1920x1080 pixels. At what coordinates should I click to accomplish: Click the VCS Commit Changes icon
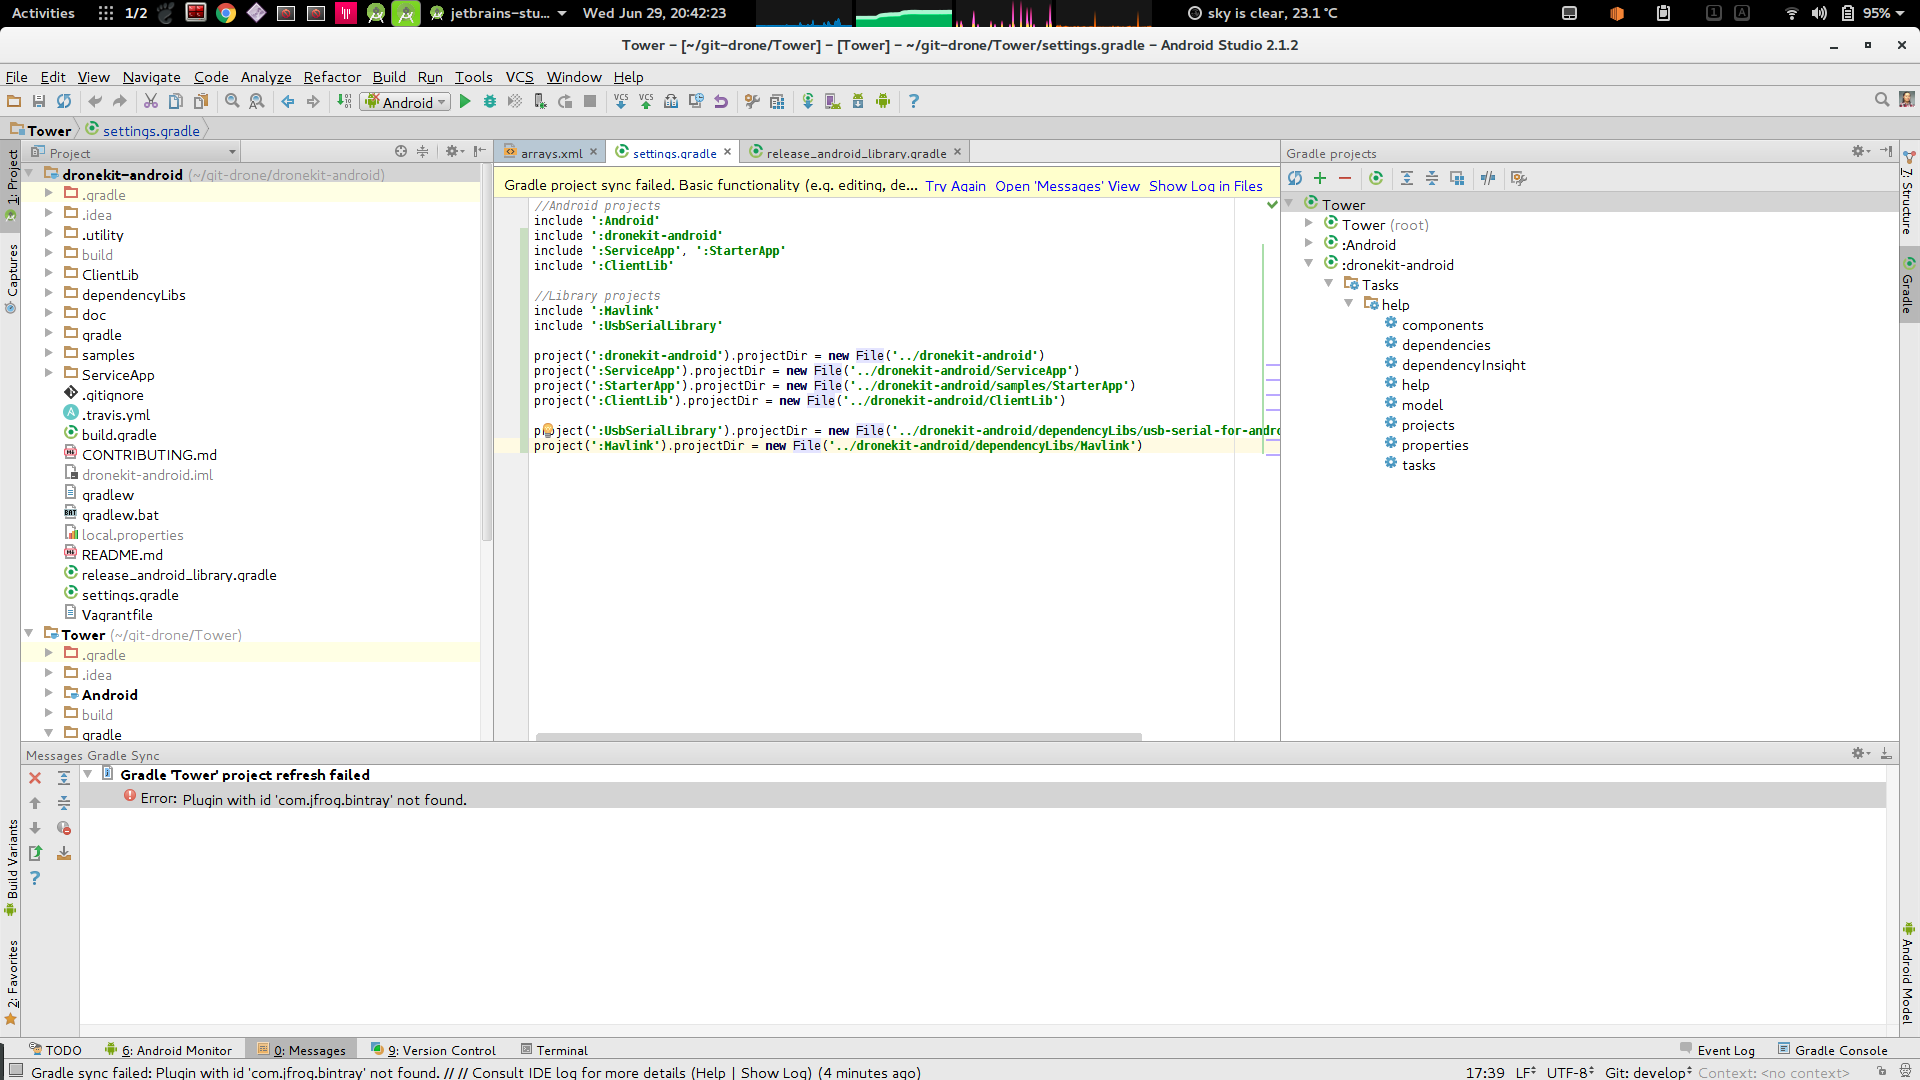pyautogui.click(x=646, y=102)
